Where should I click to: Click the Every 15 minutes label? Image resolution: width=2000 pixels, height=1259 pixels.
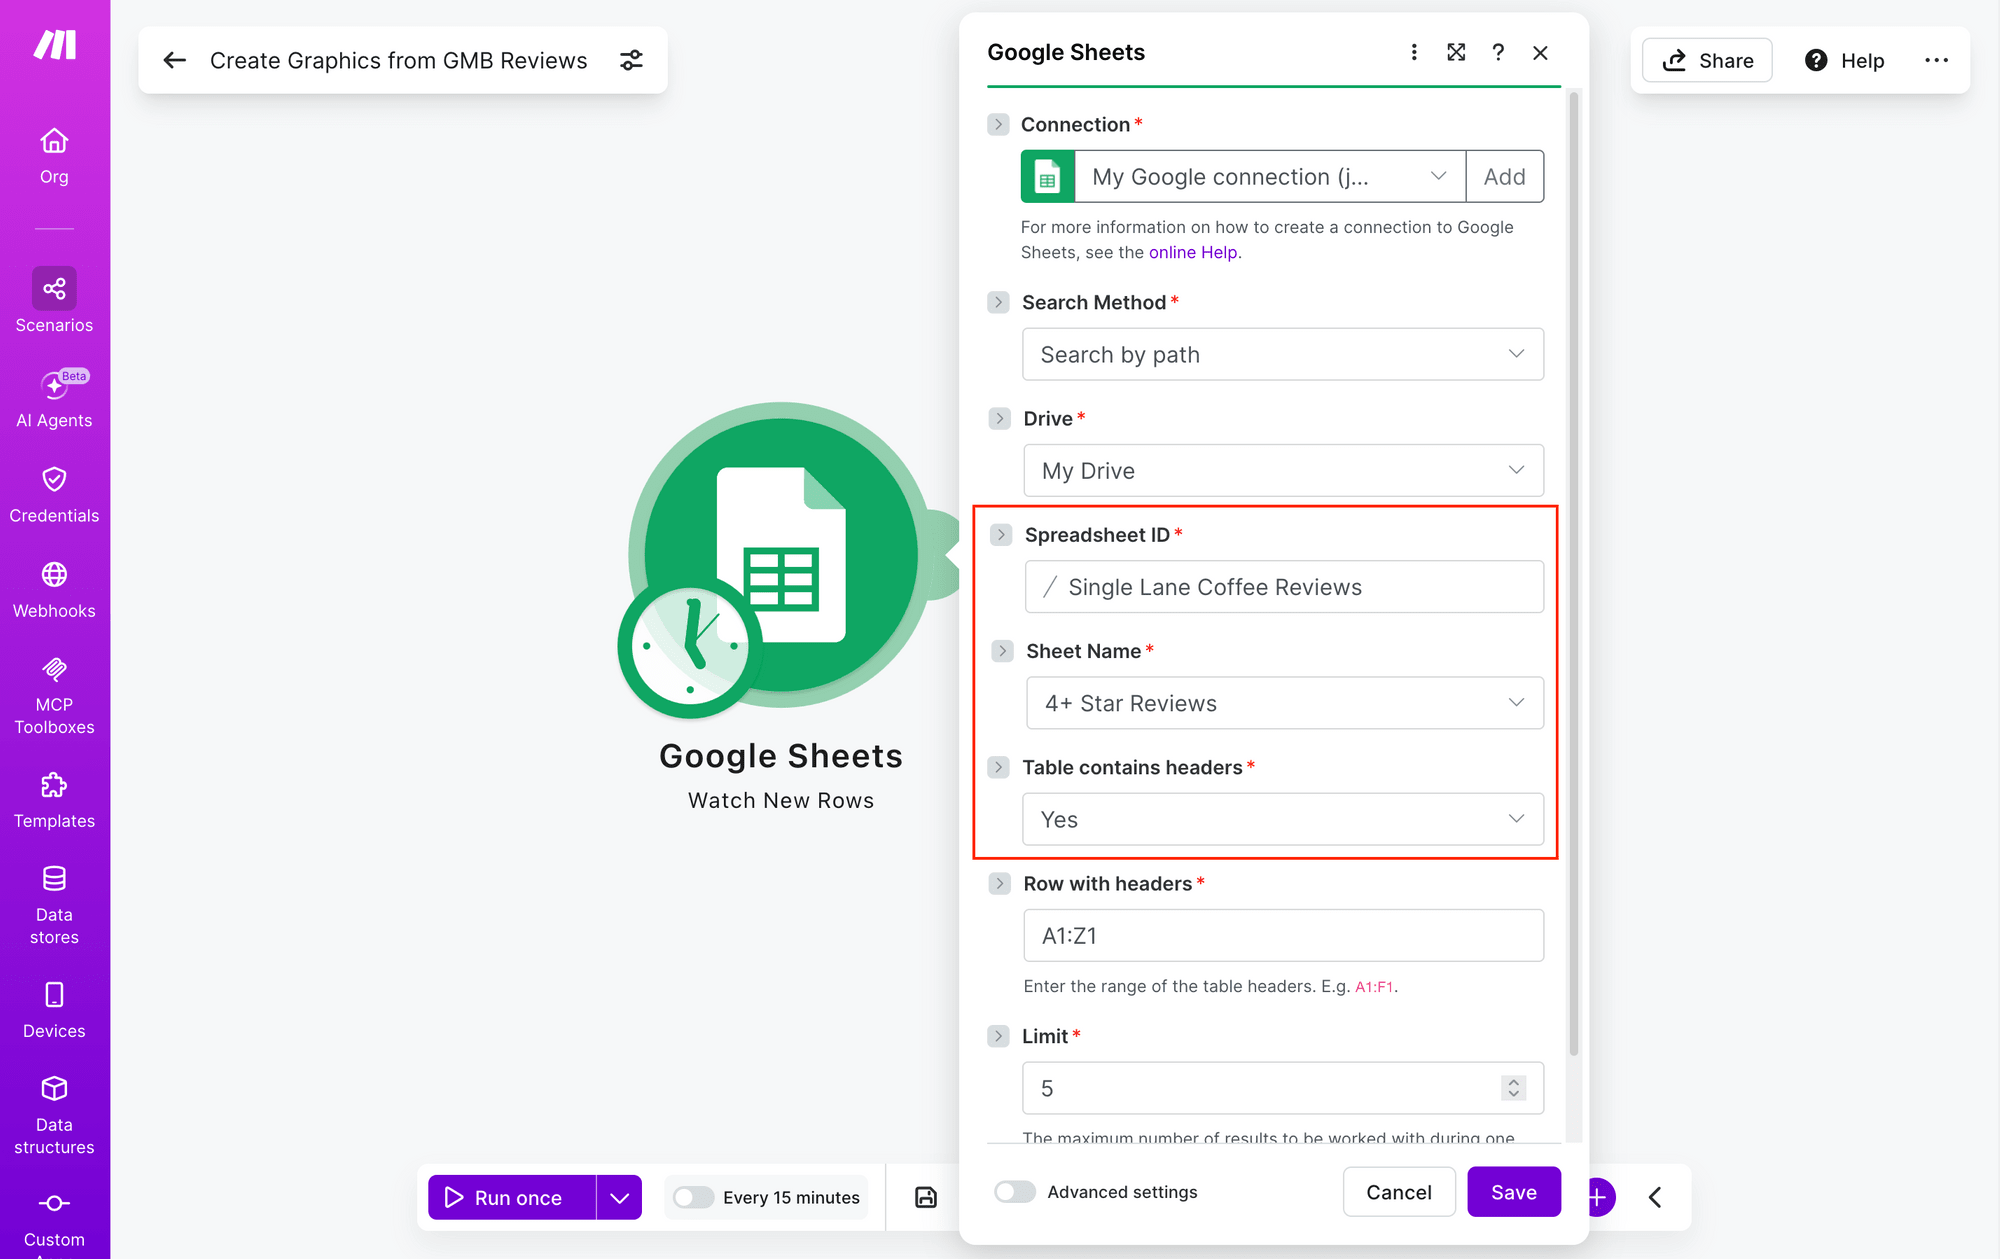[791, 1197]
